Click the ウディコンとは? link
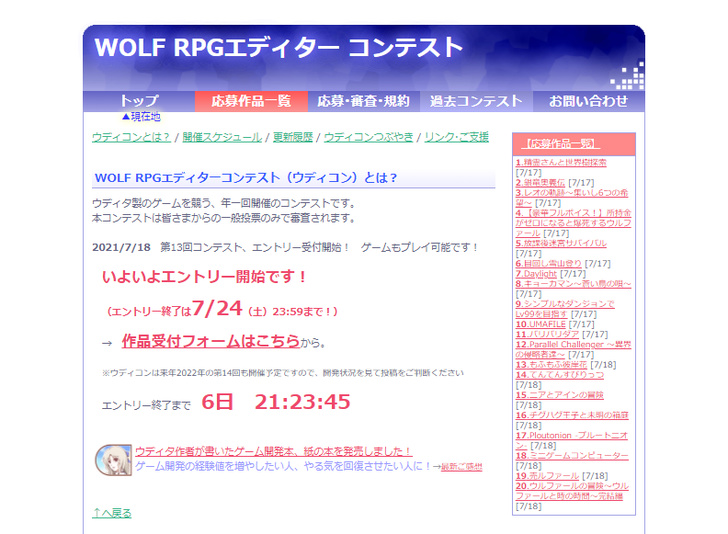Image resolution: width=728 pixels, height=534 pixels. coord(131,137)
